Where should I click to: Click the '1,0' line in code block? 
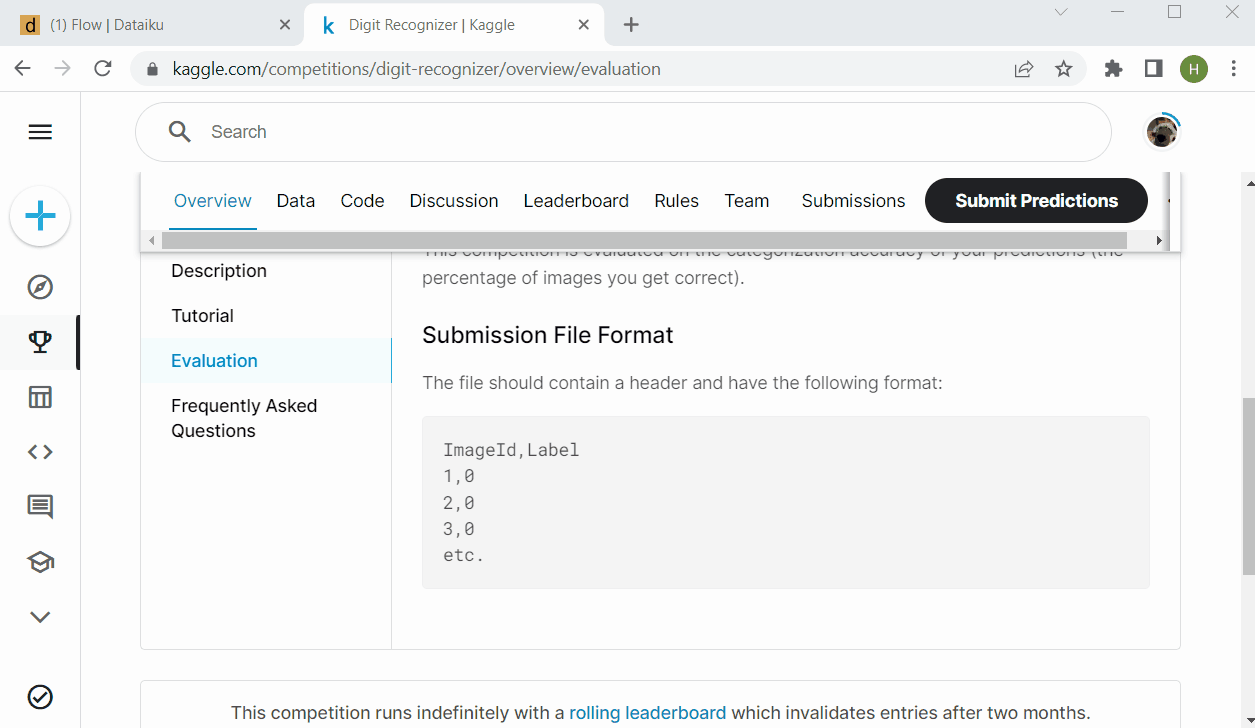[459, 476]
